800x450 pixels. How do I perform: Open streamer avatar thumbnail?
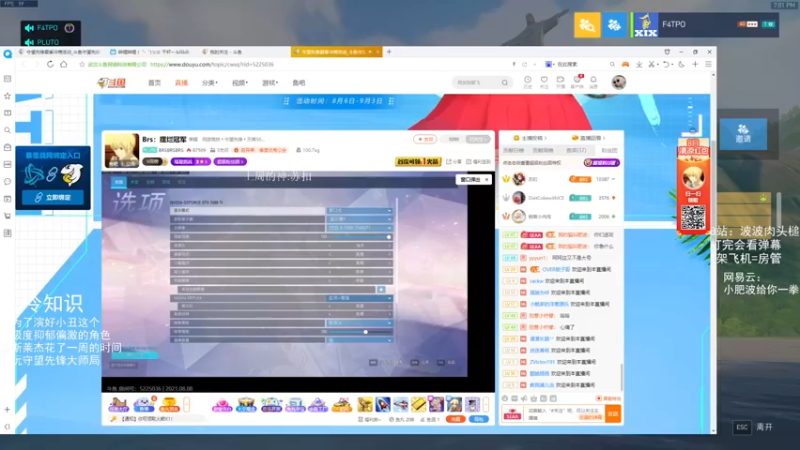pyautogui.click(x=121, y=151)
